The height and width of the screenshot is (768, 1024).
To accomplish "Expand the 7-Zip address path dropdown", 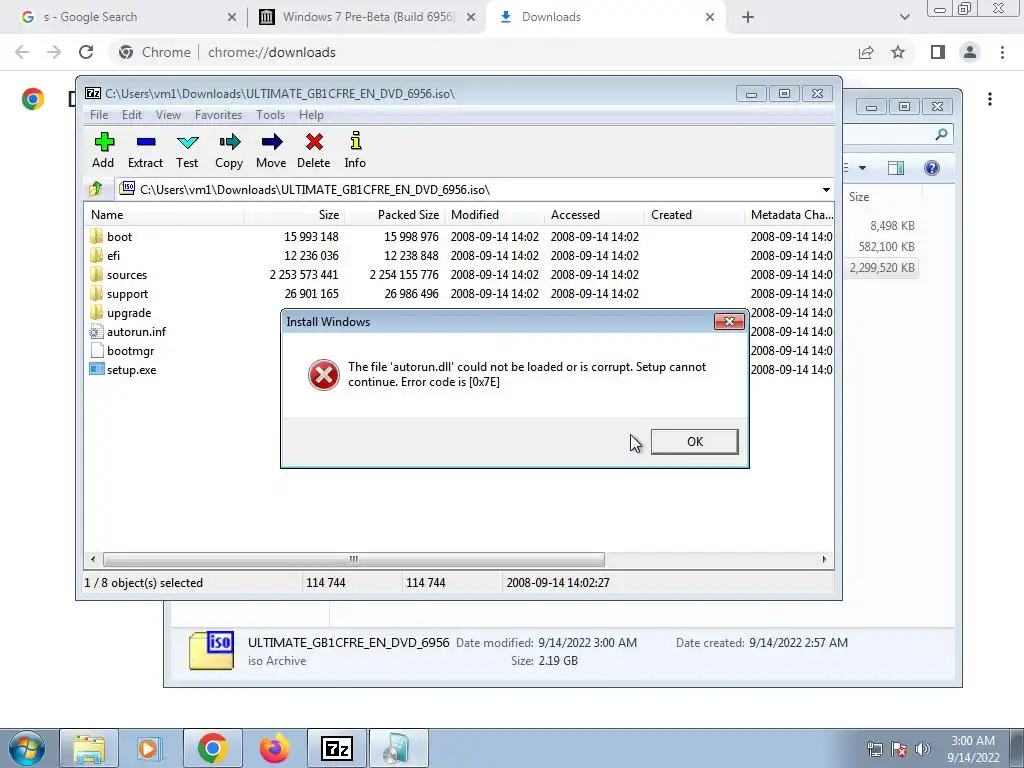I will [x=825, y=189].
